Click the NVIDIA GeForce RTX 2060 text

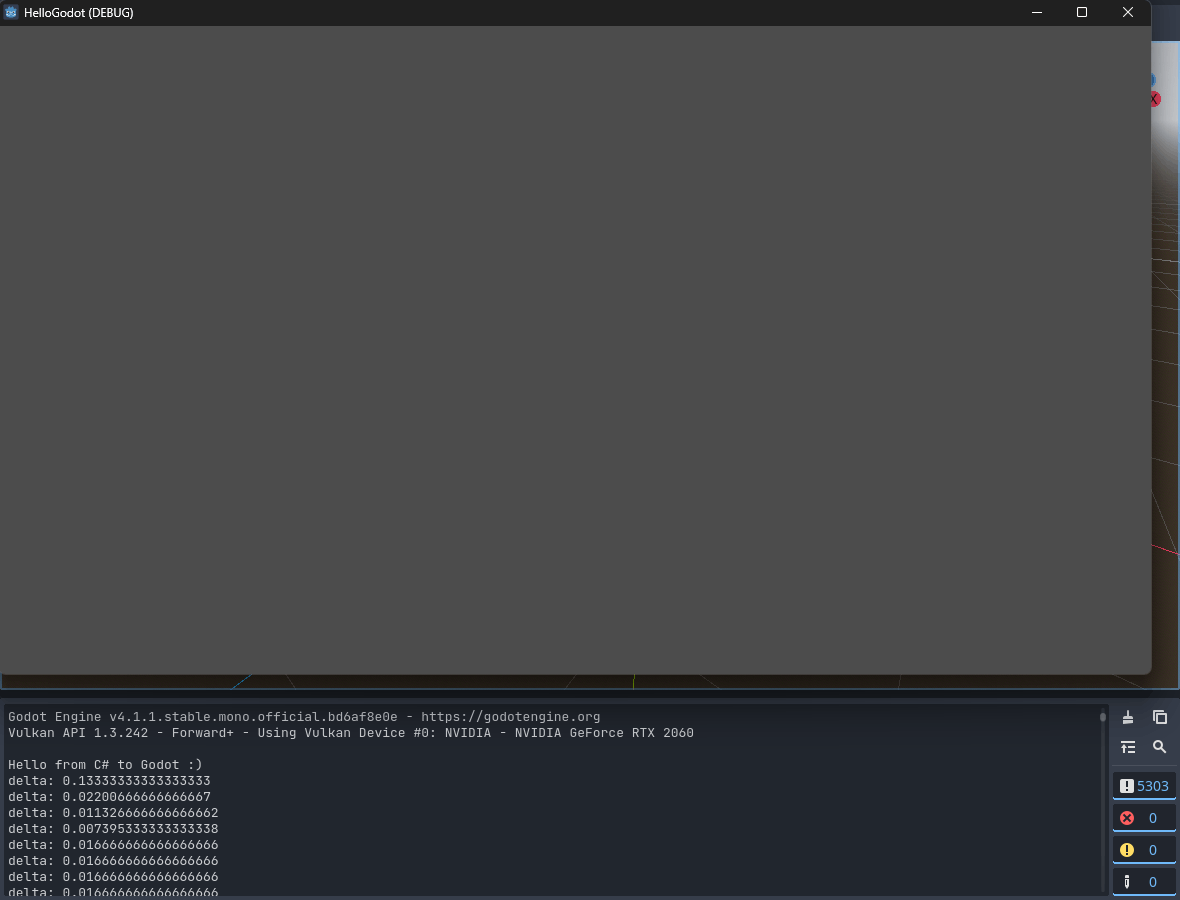604,733
